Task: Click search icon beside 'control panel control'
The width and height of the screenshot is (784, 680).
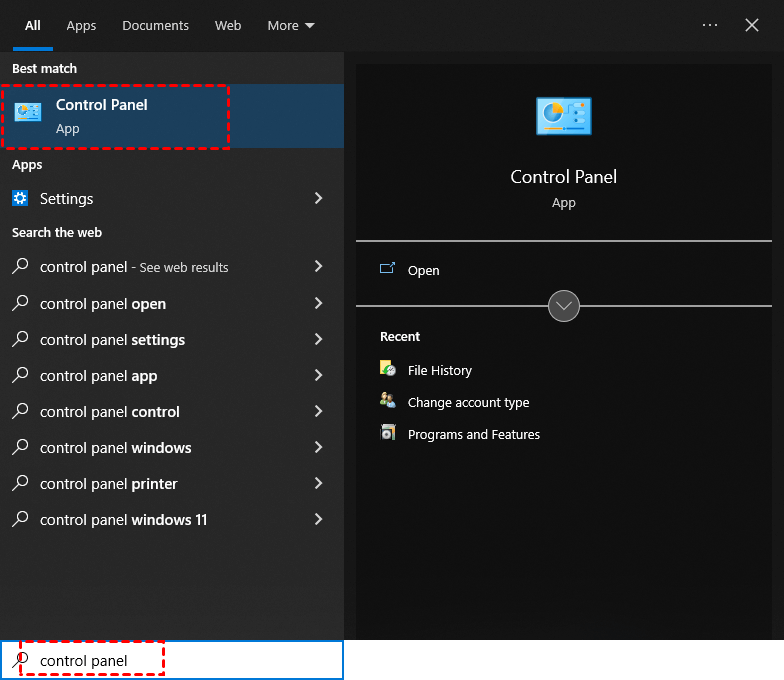Action: click(20, 411)
